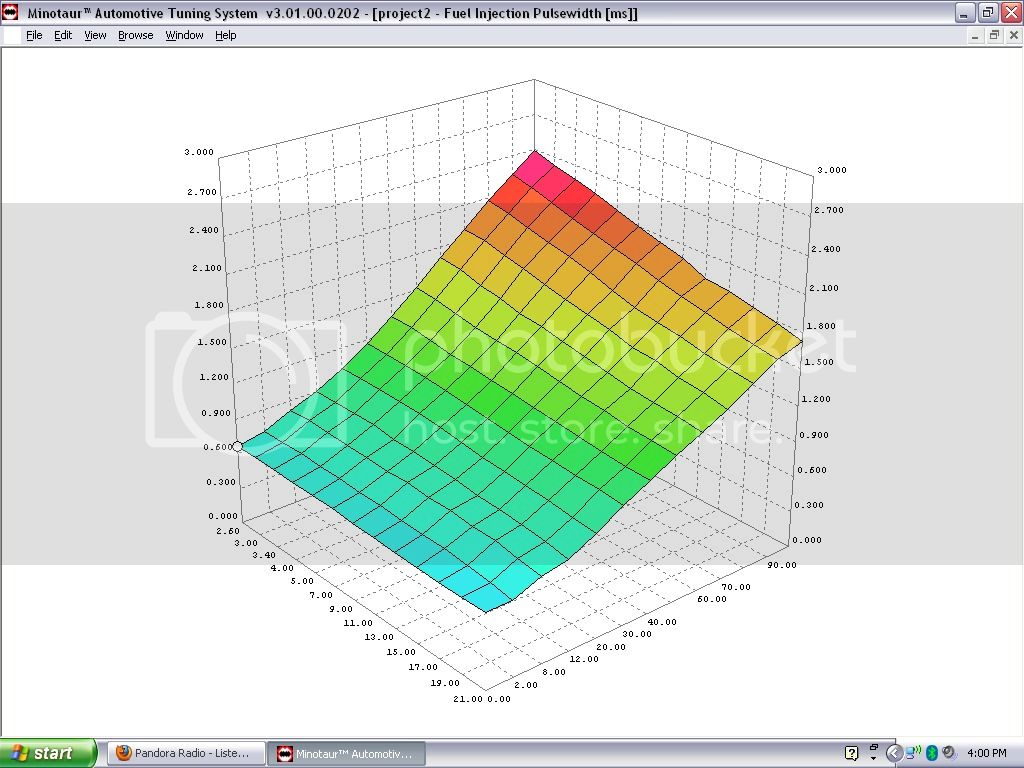The height and width of the screenshot is (768, 1024).
Task: Select the white circle marker on the surface
Action: (238, 447)
